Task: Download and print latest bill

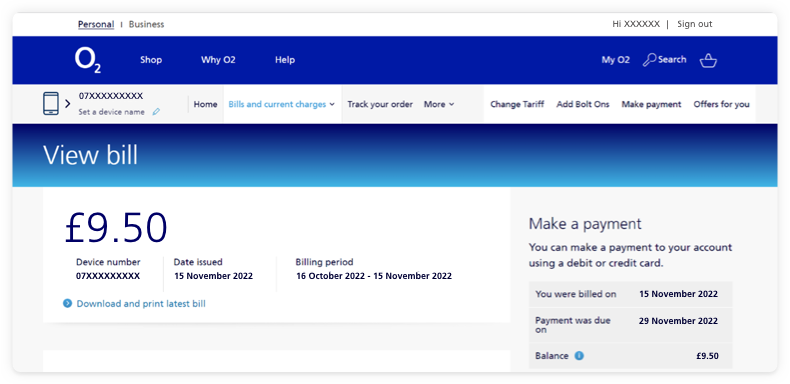Action: coord(141,304)
